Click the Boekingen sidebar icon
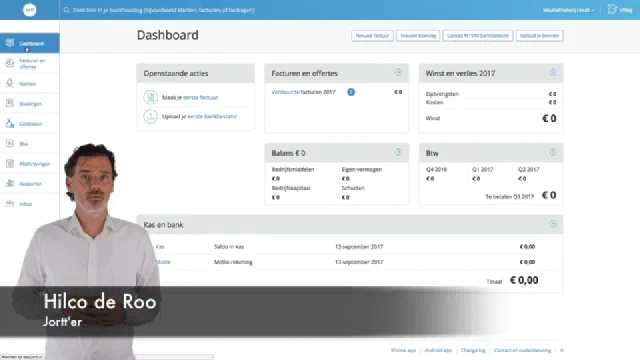This screenshot has height=360, width=640. coord(10,103)
